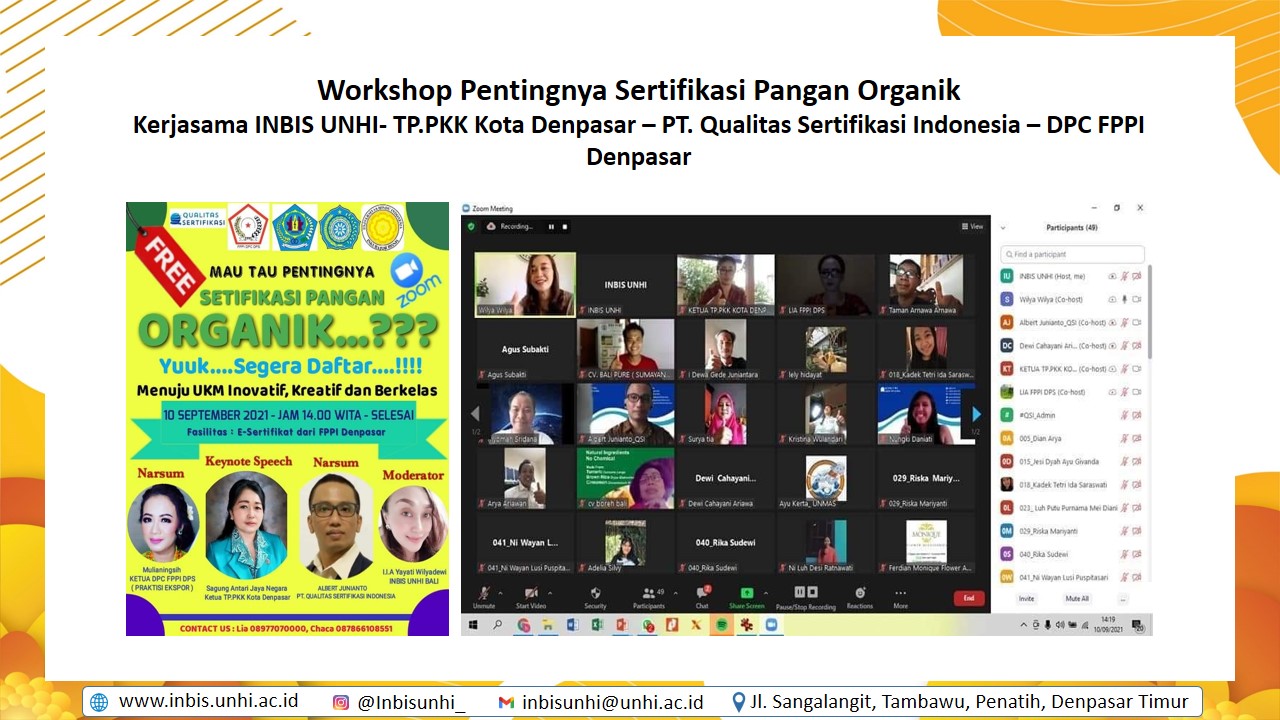Open Spotify from the taskbar
This screenshot has height=720, width=1280.
721,625
